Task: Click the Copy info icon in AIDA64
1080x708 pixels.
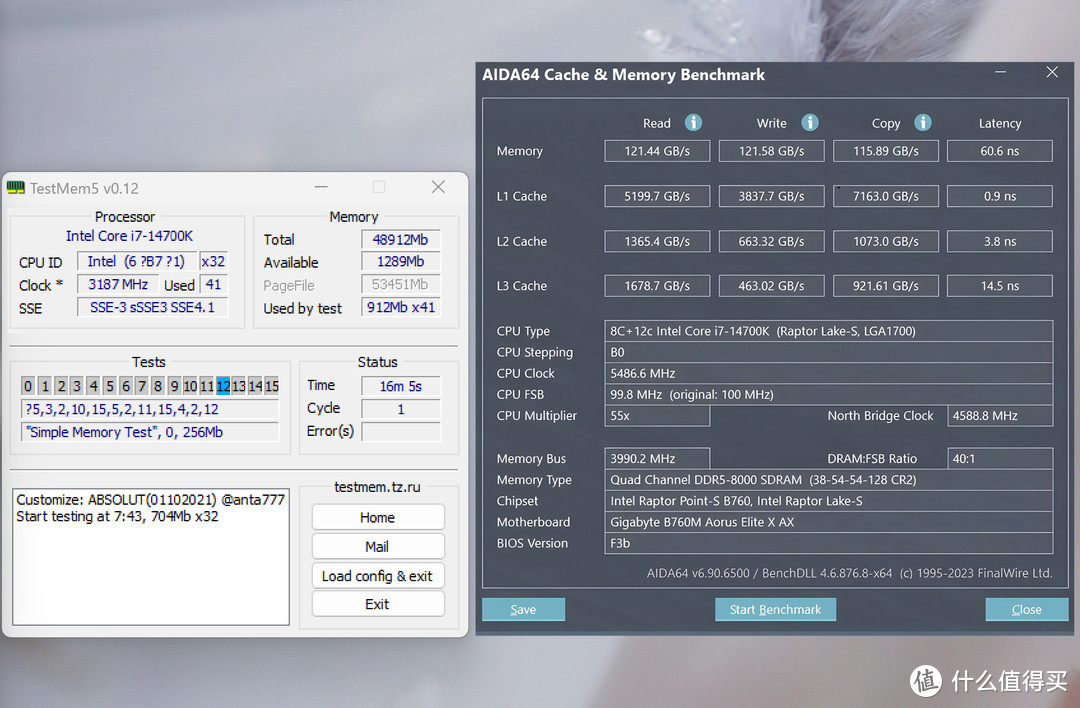Action: pos(922,123)
